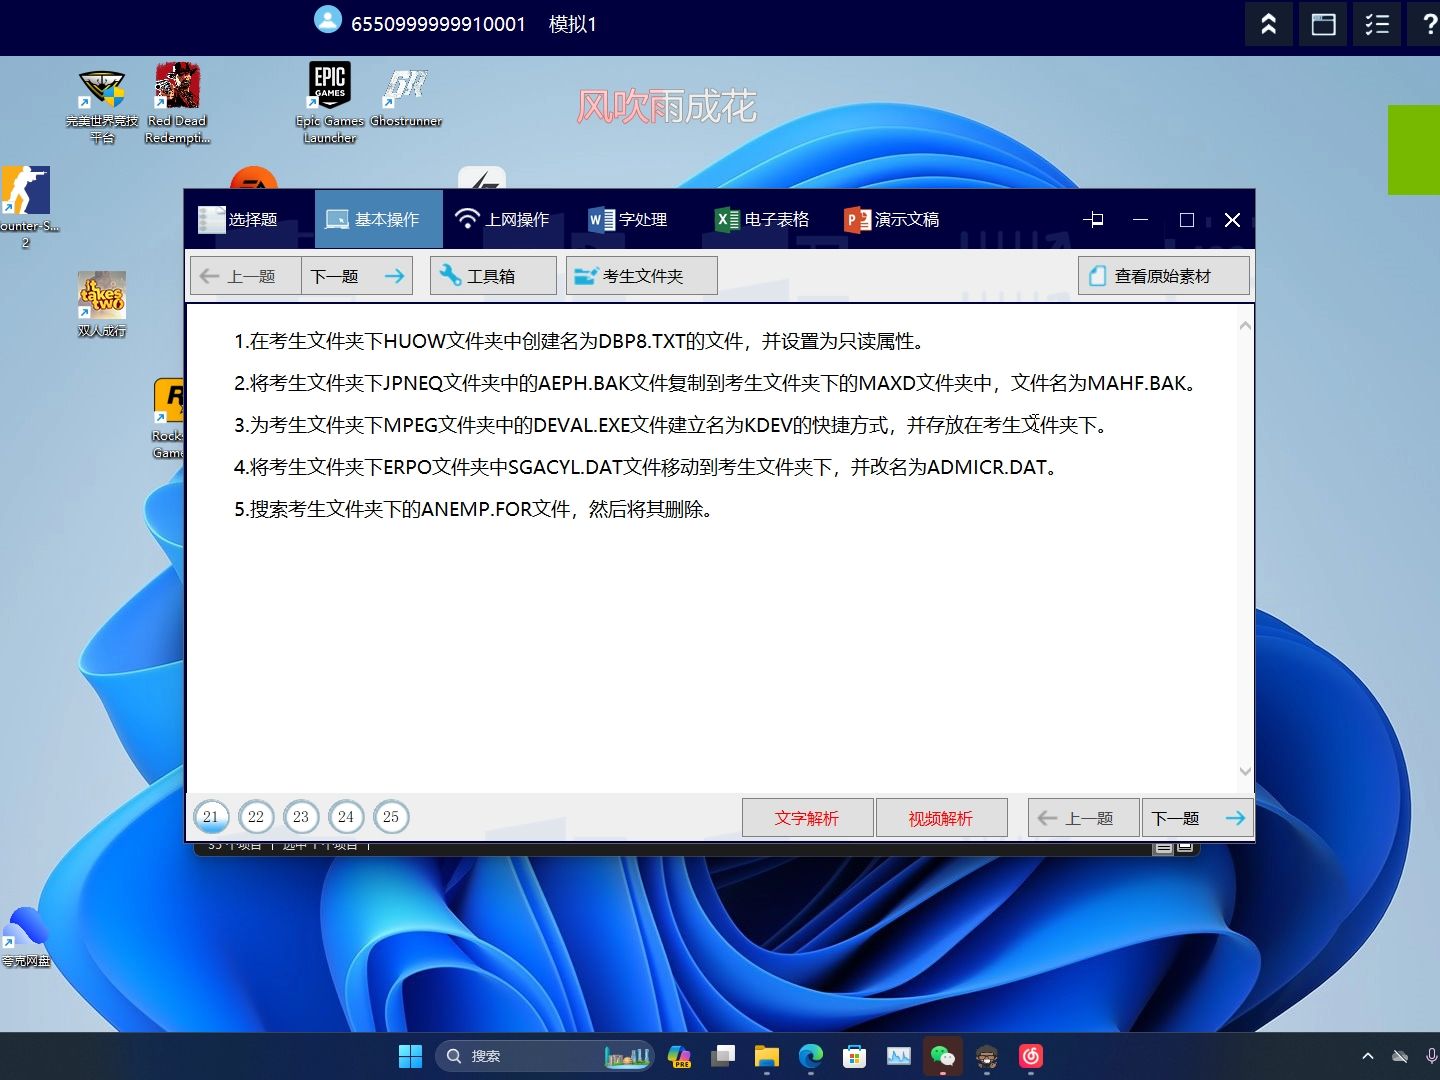Select question number 23
This screenshot has height=1080, width=1440.
(301, 817)
